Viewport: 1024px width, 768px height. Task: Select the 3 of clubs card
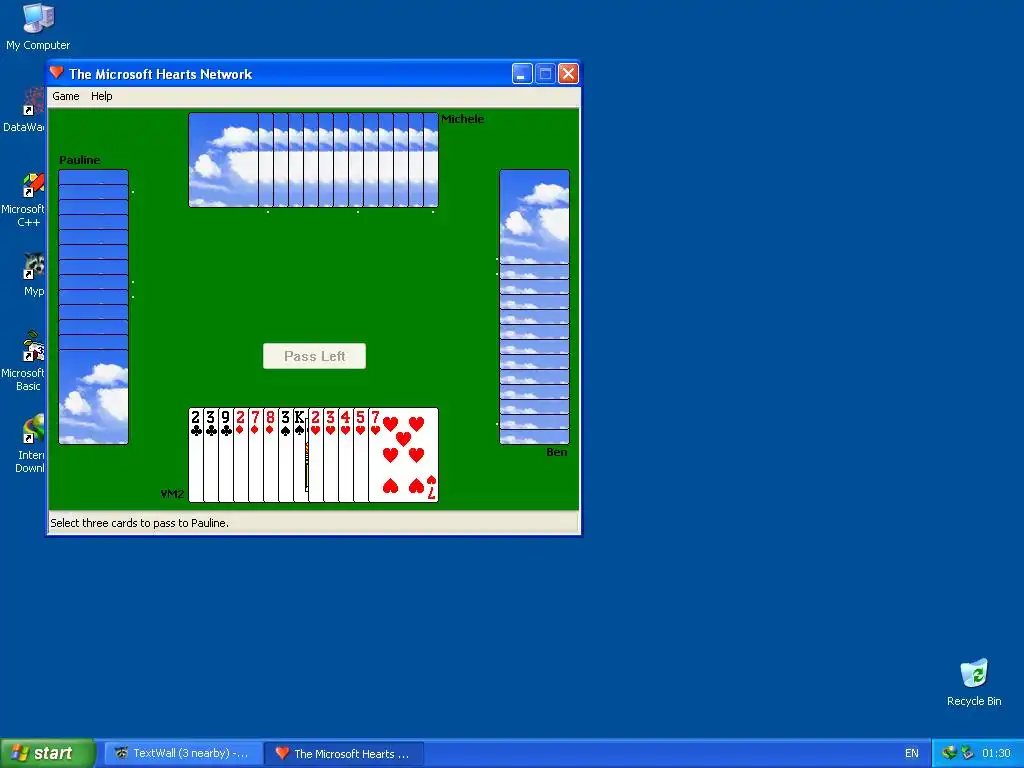(x=210, y=455)
